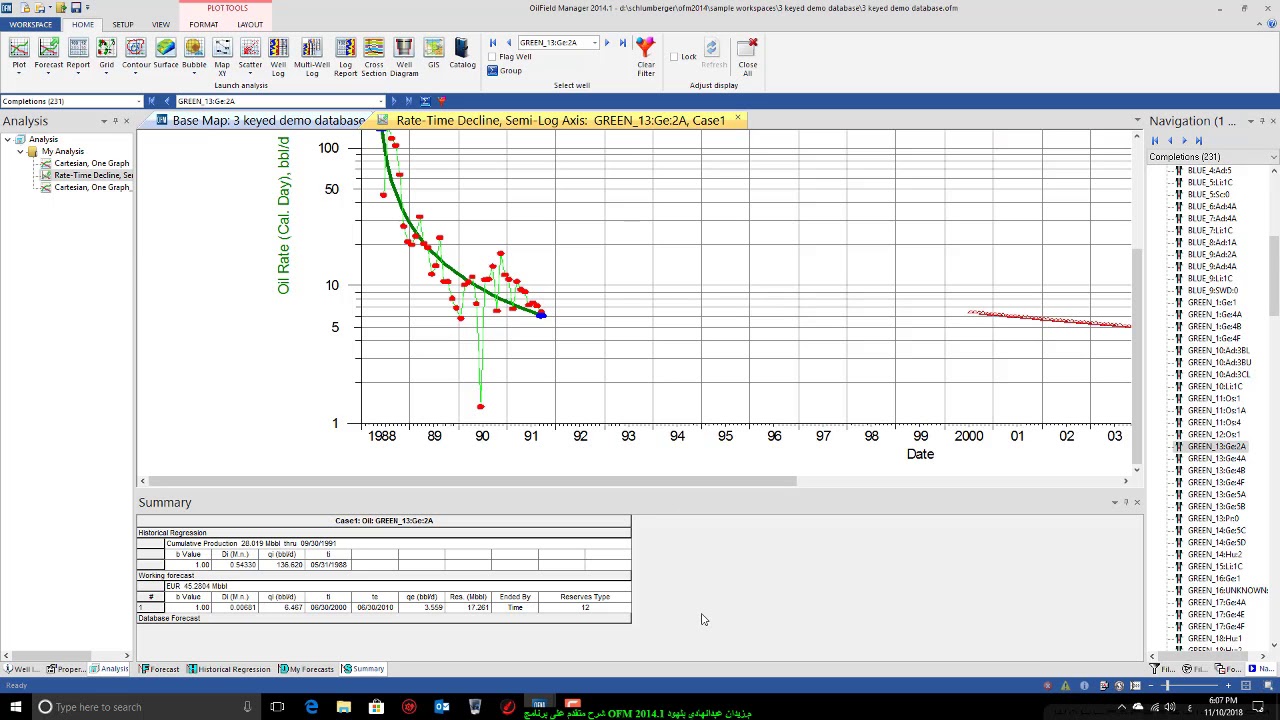The image size is (1280, 720).
Task: Open the Well Diagram tool
Action: coord(404,57)
